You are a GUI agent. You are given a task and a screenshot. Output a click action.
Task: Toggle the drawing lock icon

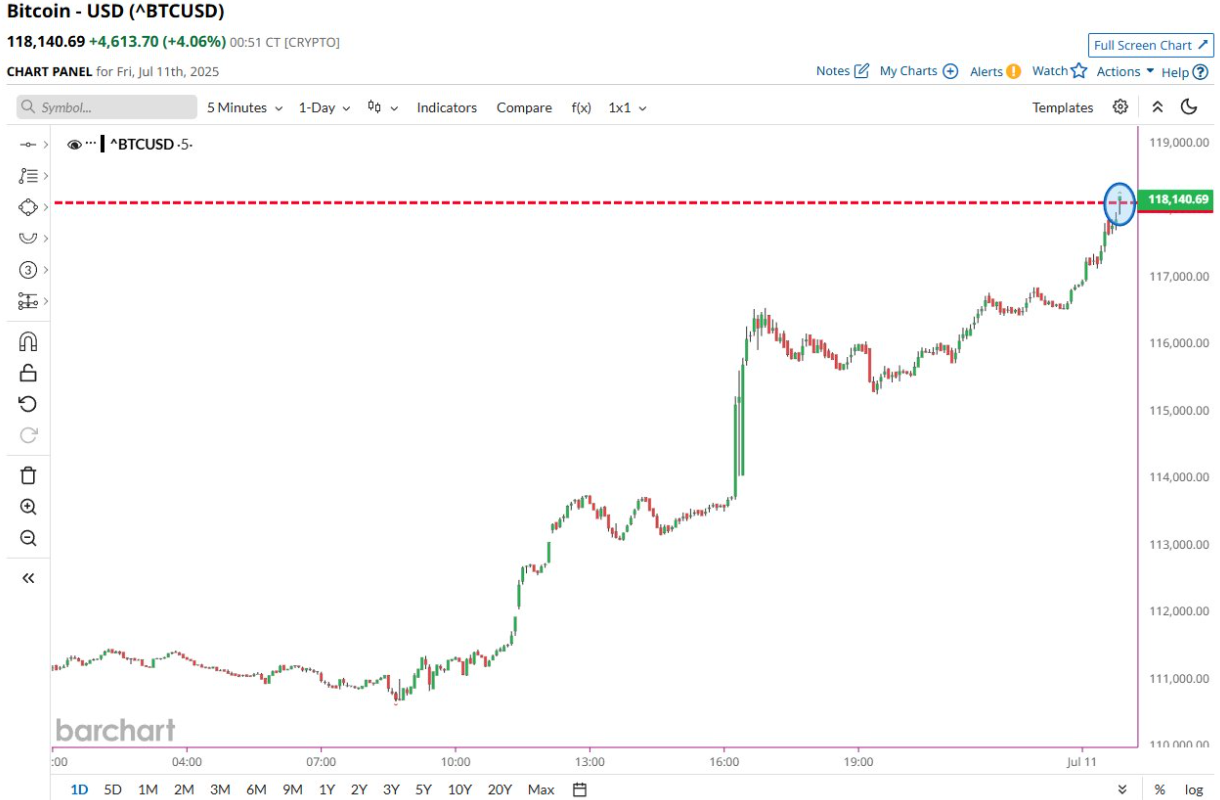tap(28, 373)
